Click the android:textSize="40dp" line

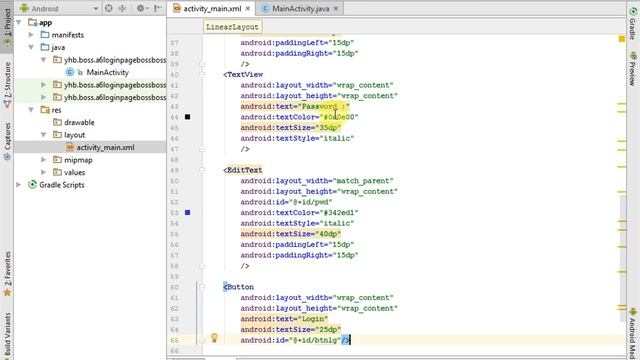(x=291, y=234)
